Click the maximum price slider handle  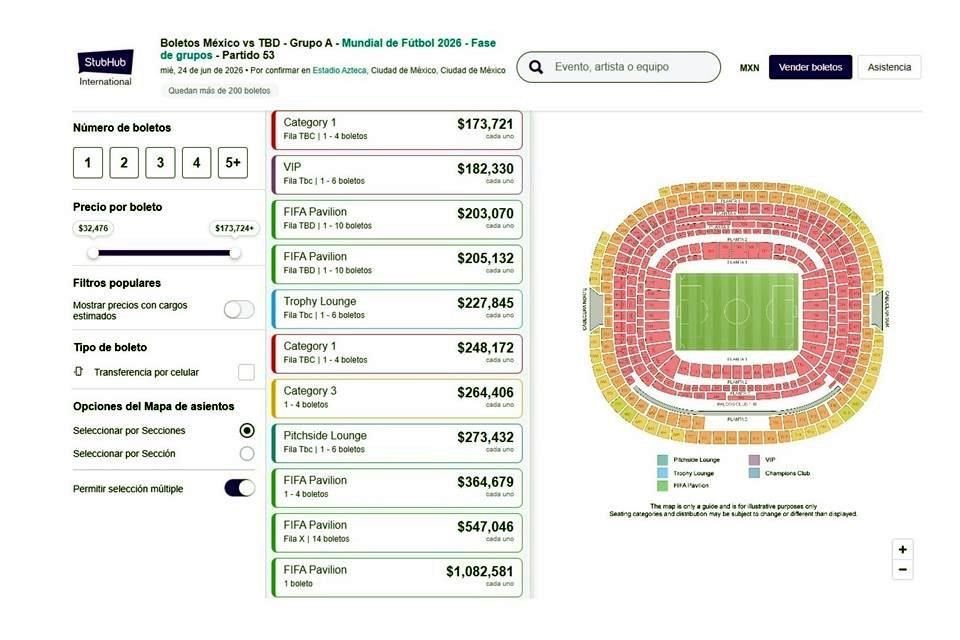235,253
